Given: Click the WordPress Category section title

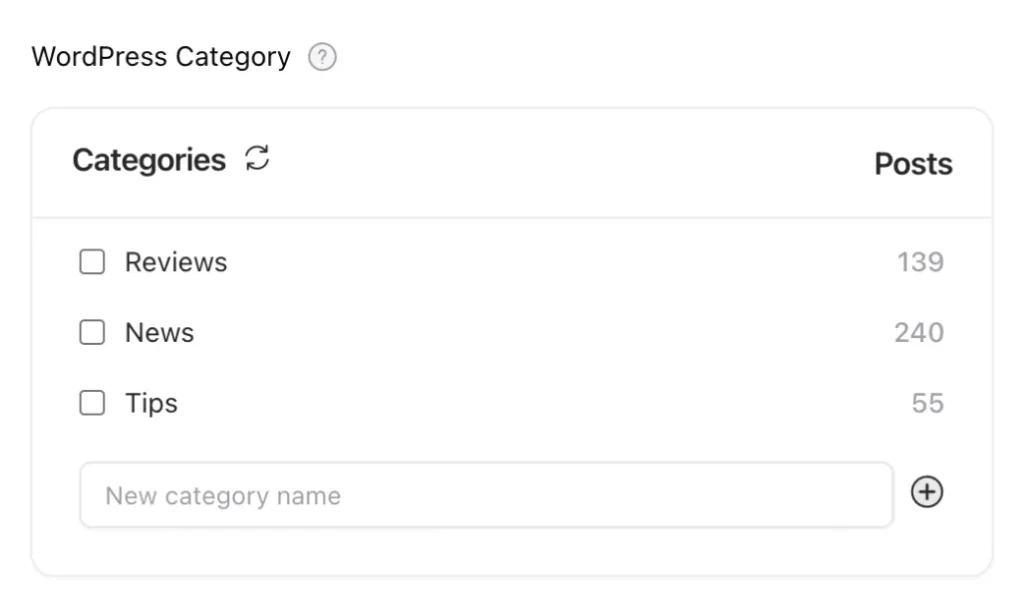Looking at the screenshot, I should coord(161,57).
